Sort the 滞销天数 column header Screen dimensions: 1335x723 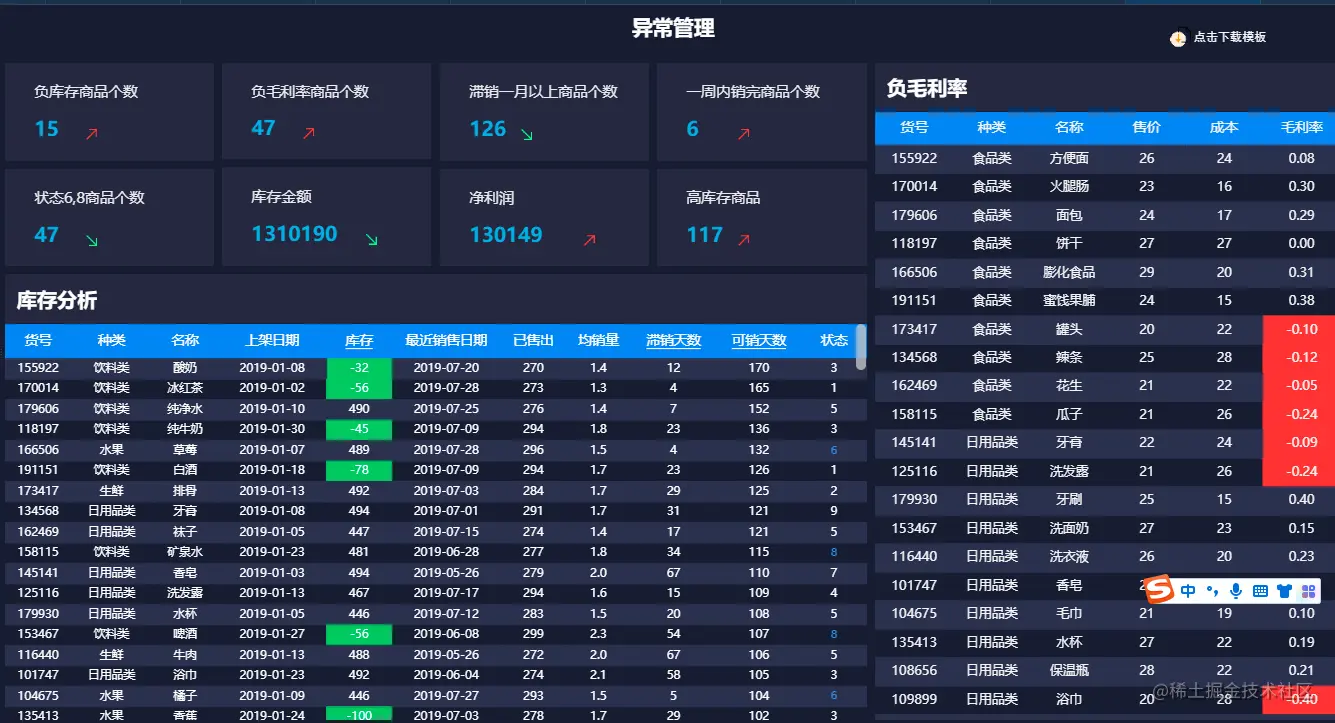pos(674,340)
